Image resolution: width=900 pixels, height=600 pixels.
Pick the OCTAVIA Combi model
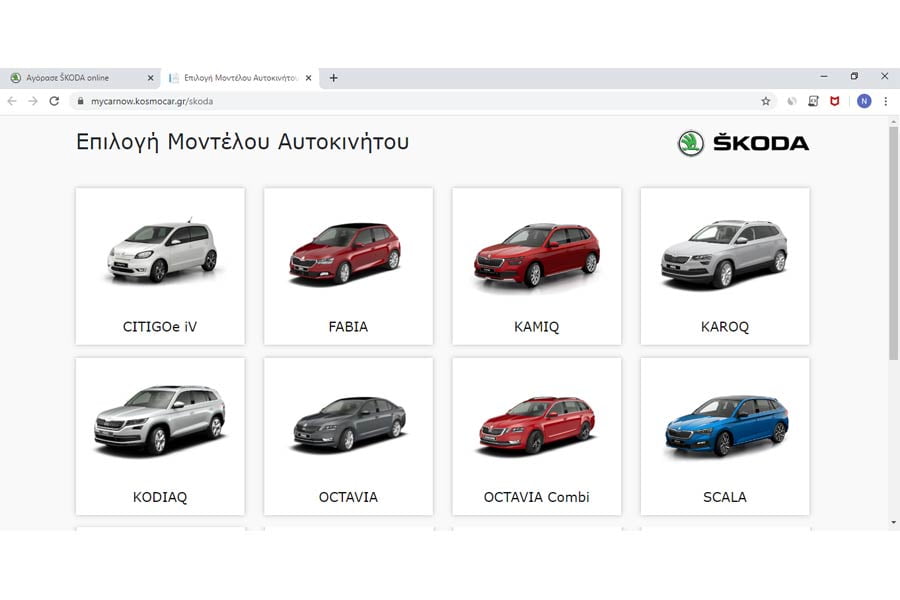point(536,434)
